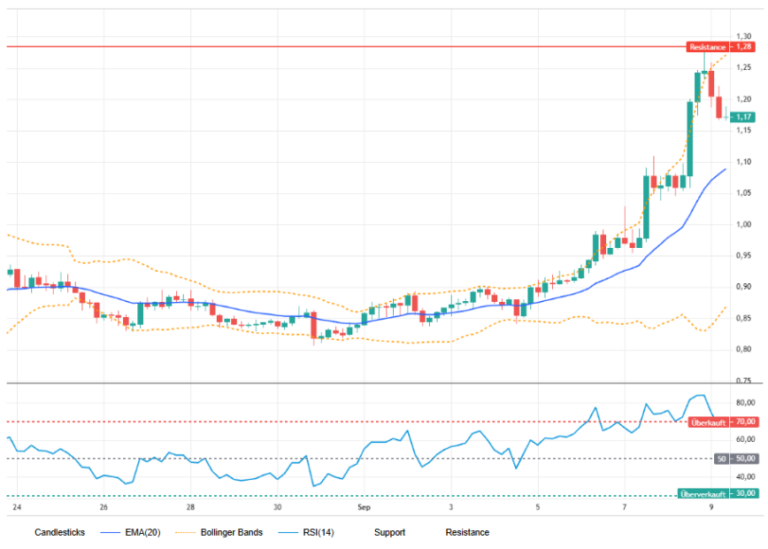Click the 1,25 price axis label
This screenshot has height=549, width=768.
[x=744, y=68]
